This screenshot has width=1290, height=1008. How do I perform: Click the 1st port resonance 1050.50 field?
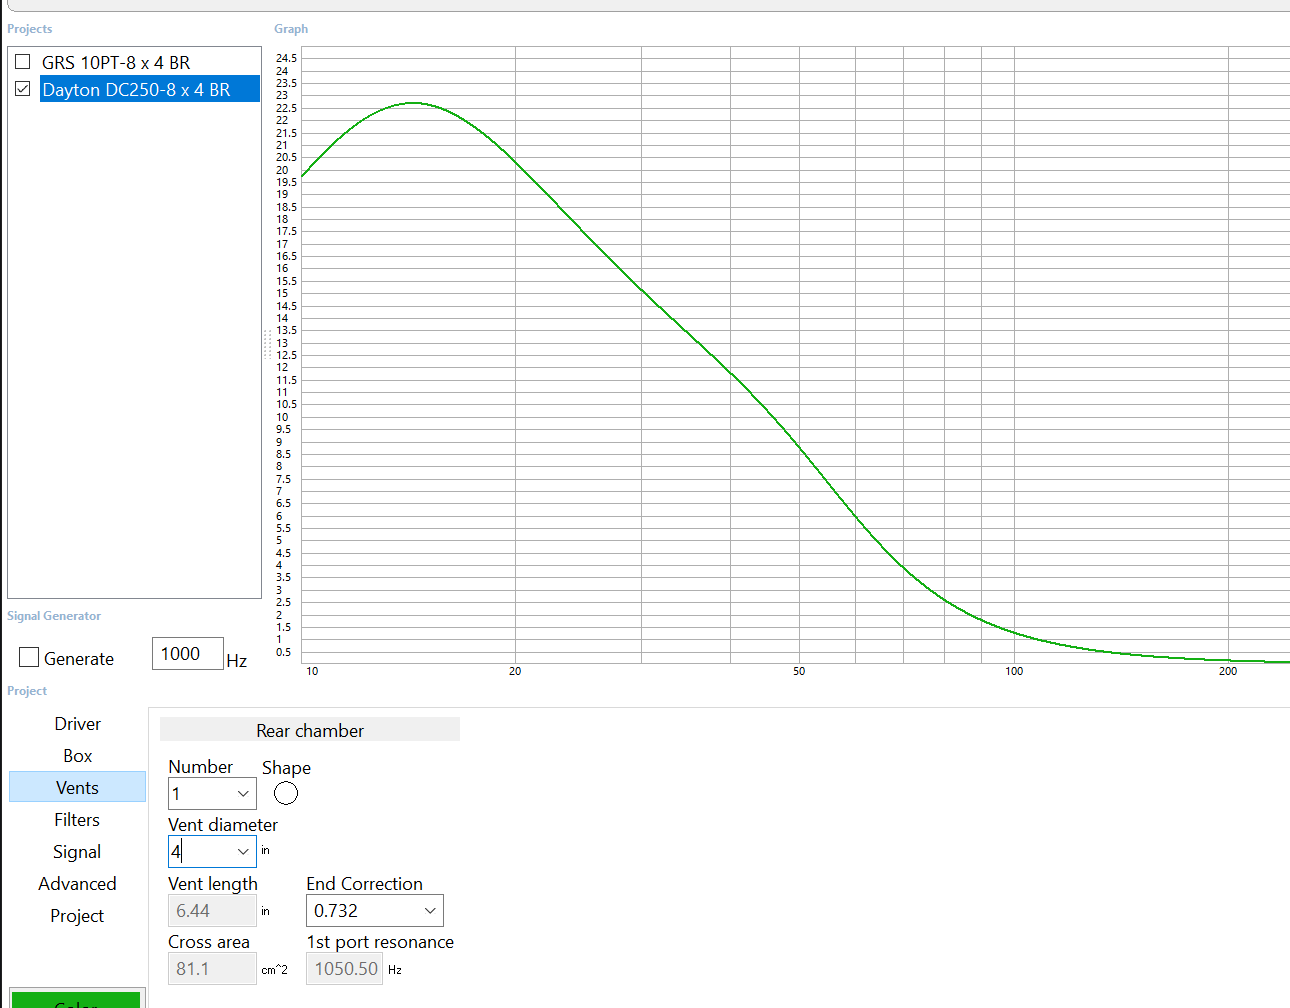[344, 969]
